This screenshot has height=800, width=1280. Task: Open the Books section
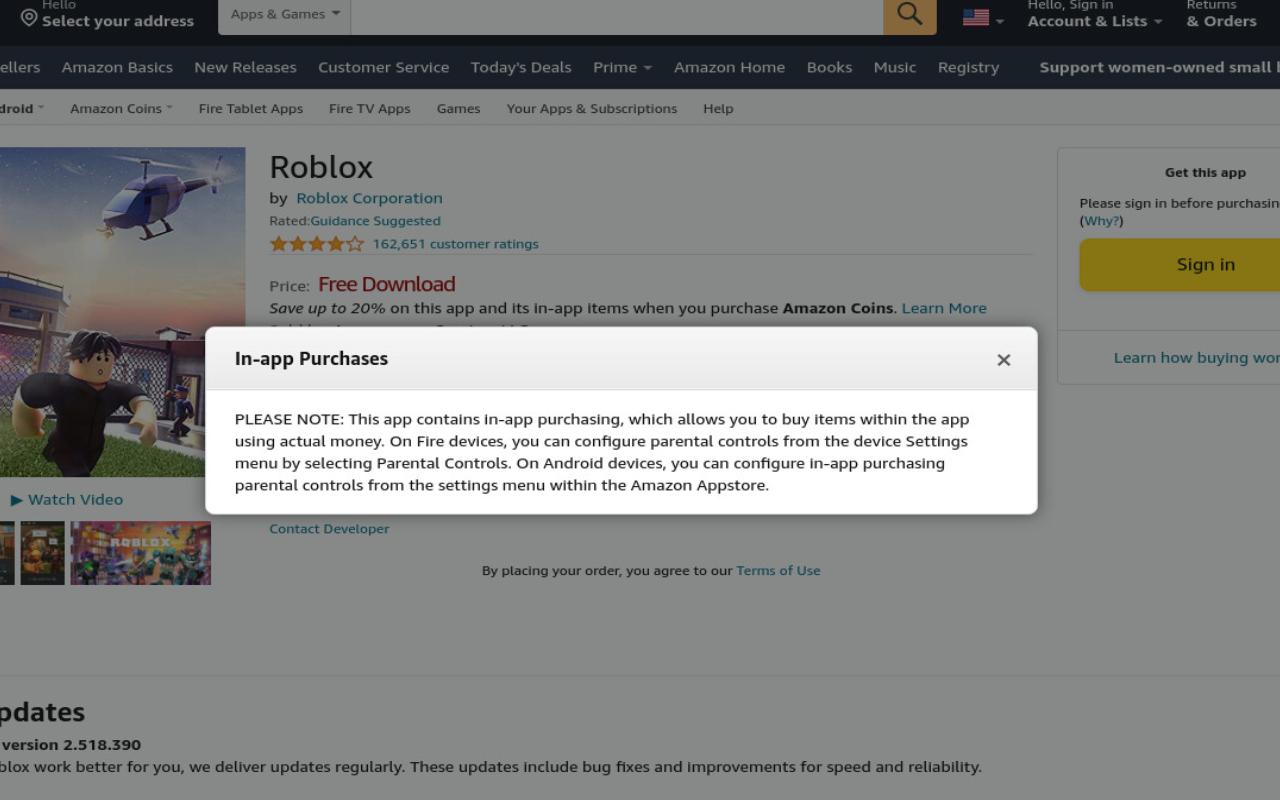(x=829, y=67)
